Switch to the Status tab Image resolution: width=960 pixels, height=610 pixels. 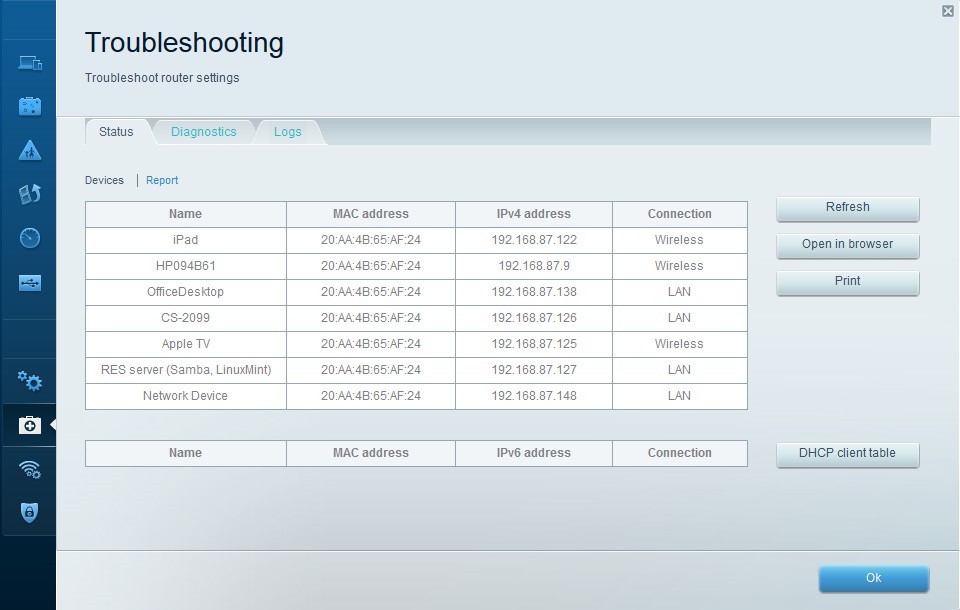point(116,132)
